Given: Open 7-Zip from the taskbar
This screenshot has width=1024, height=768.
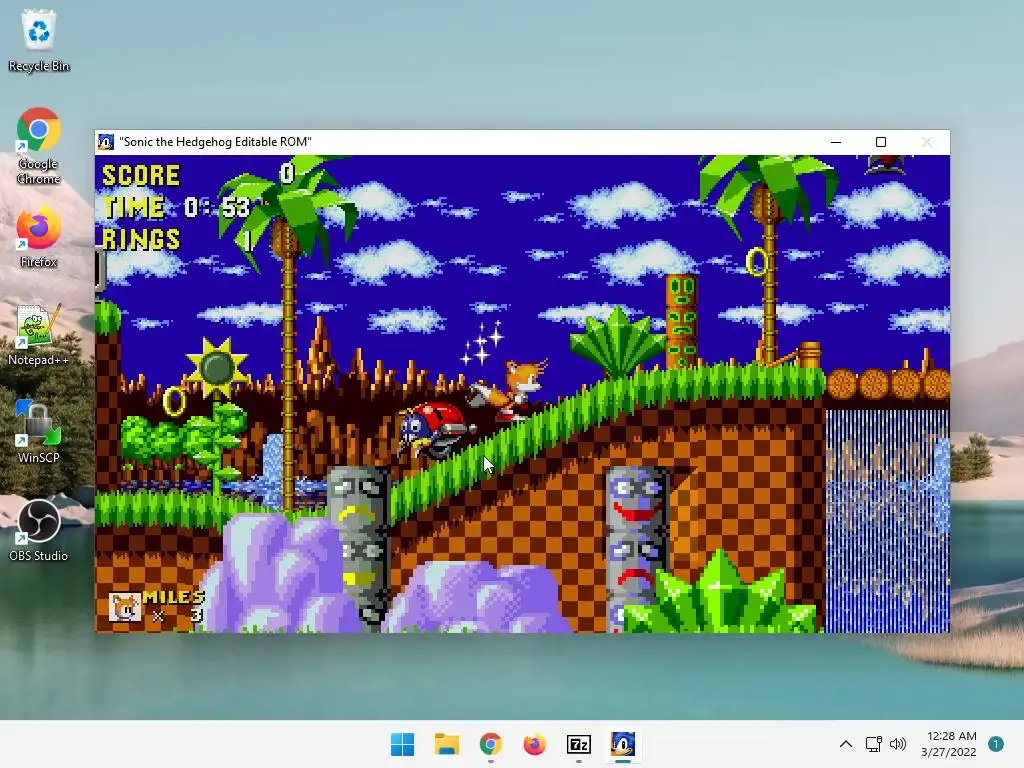Looking at the screenshot, I should click(x=579, y=744).
